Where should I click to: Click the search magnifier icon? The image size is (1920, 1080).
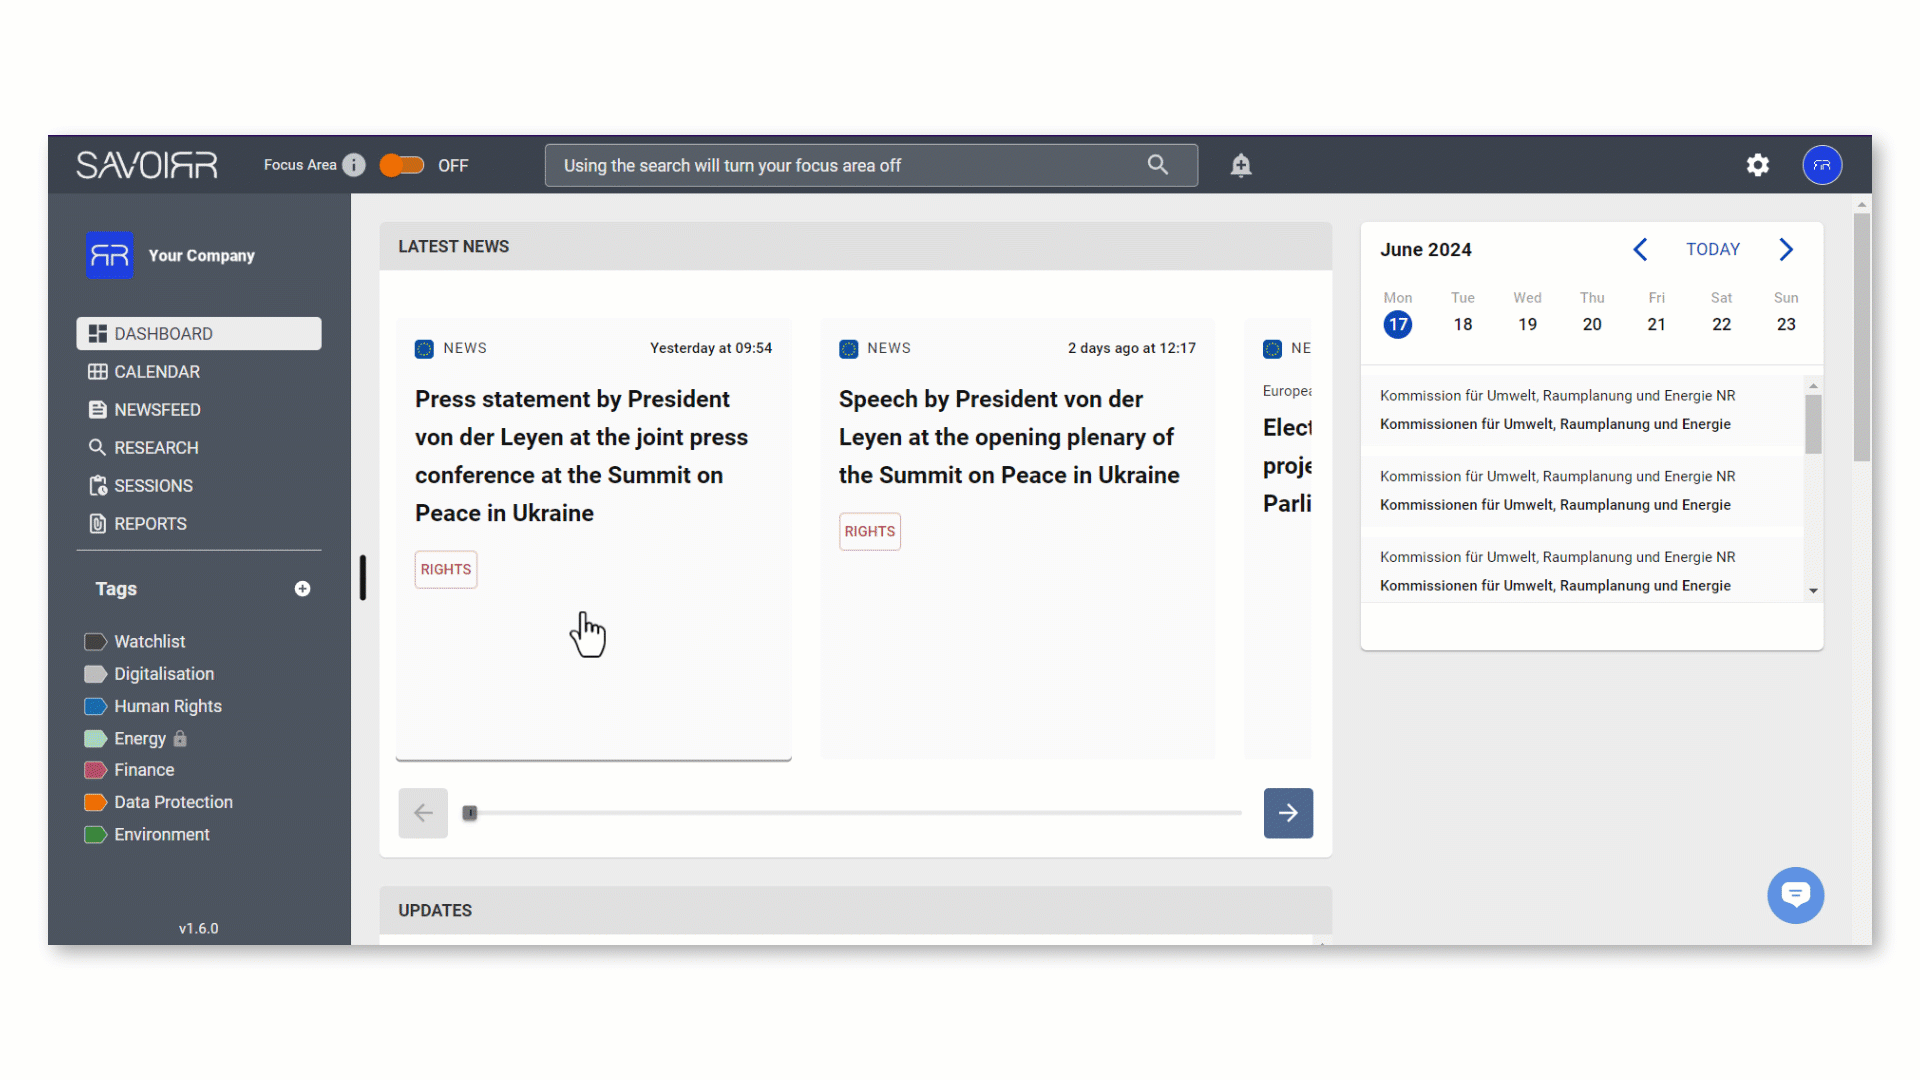pos(1158,165)
